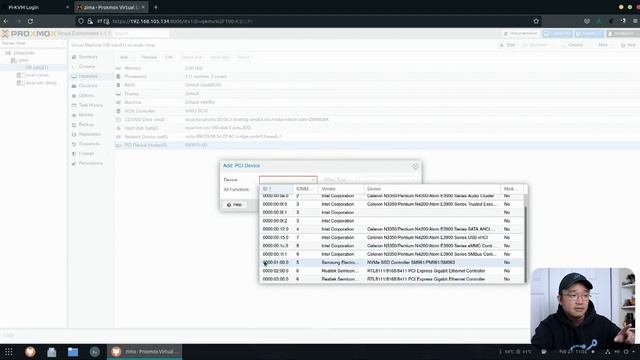Click the VM Start button
This screenshot has width=640, height=360.
pyautogui.click(x=507, y=45)
